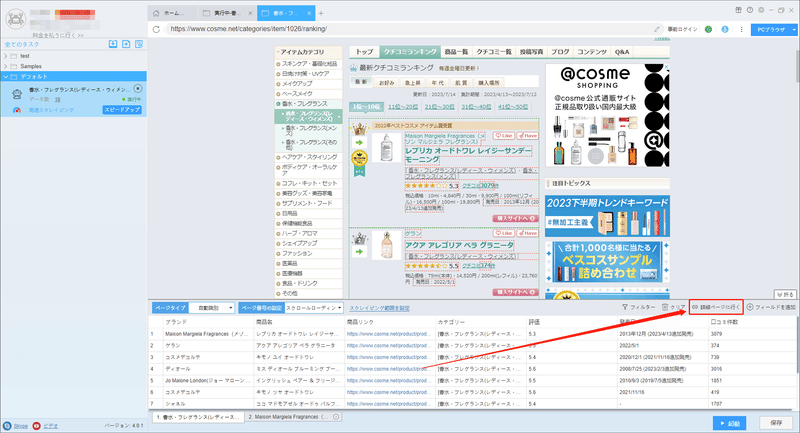Click フィールドを追加 button

(x=771, y=307)
